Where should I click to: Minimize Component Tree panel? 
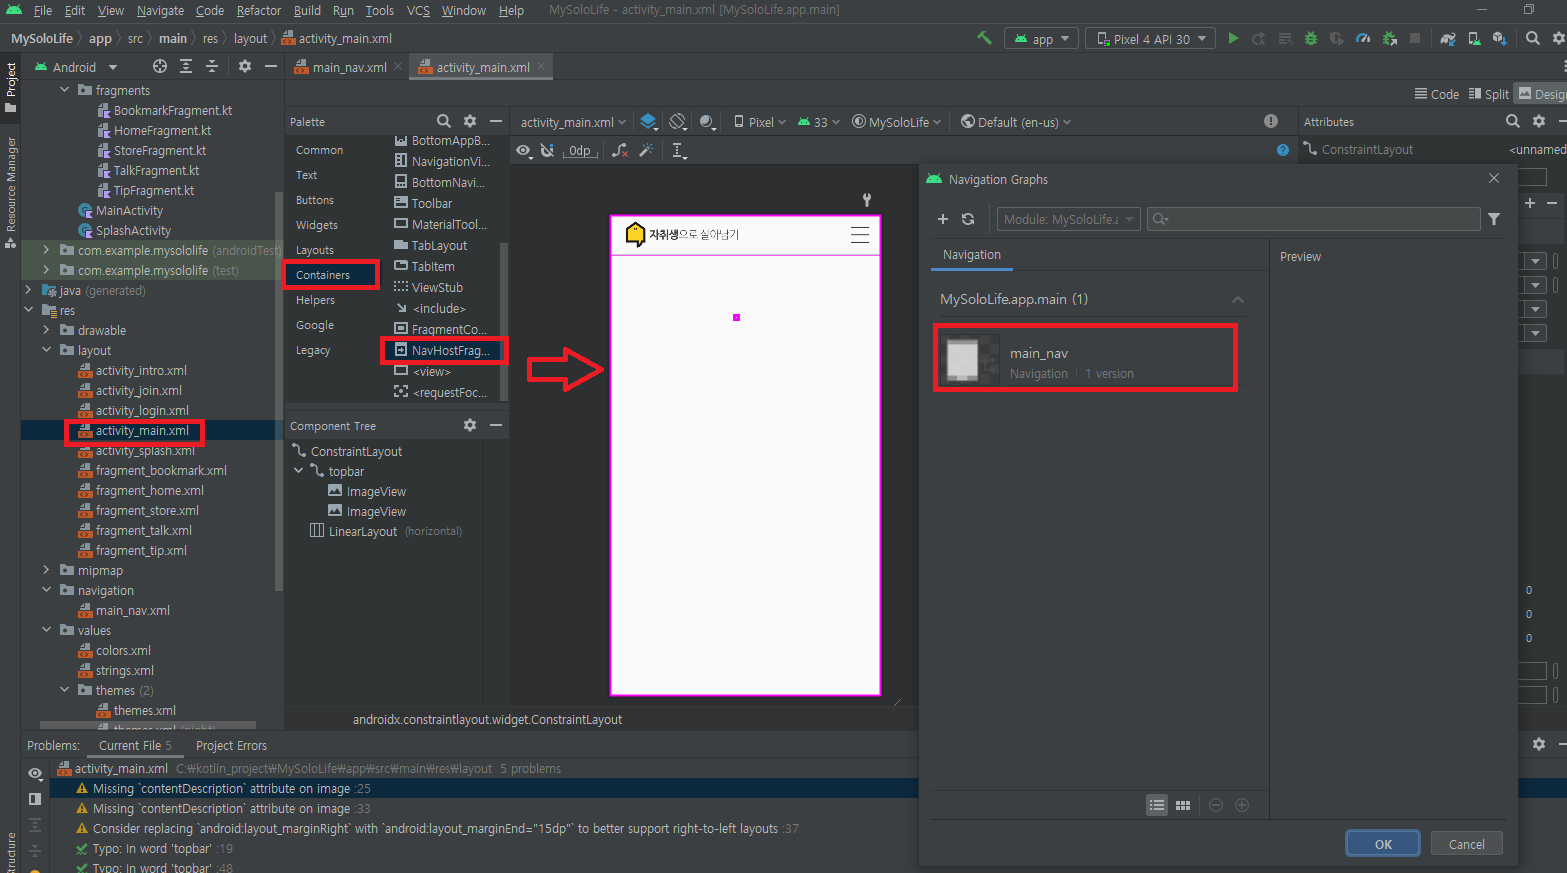496,425
